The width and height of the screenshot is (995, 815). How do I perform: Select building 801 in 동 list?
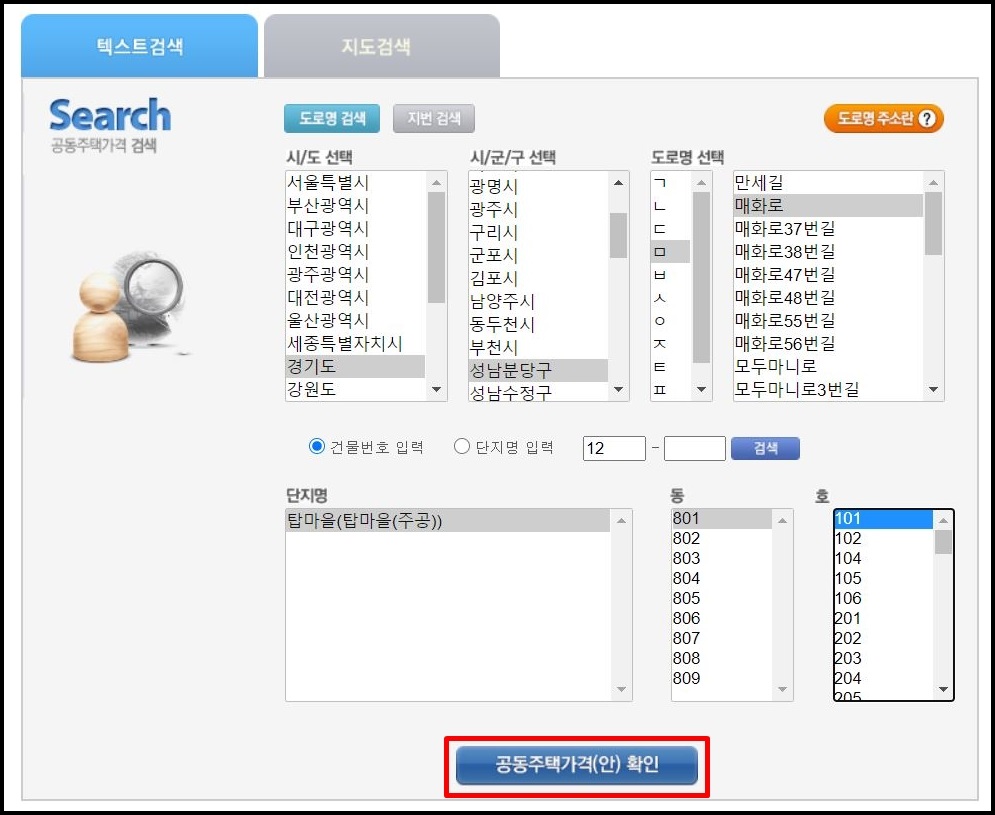point(722,519)
